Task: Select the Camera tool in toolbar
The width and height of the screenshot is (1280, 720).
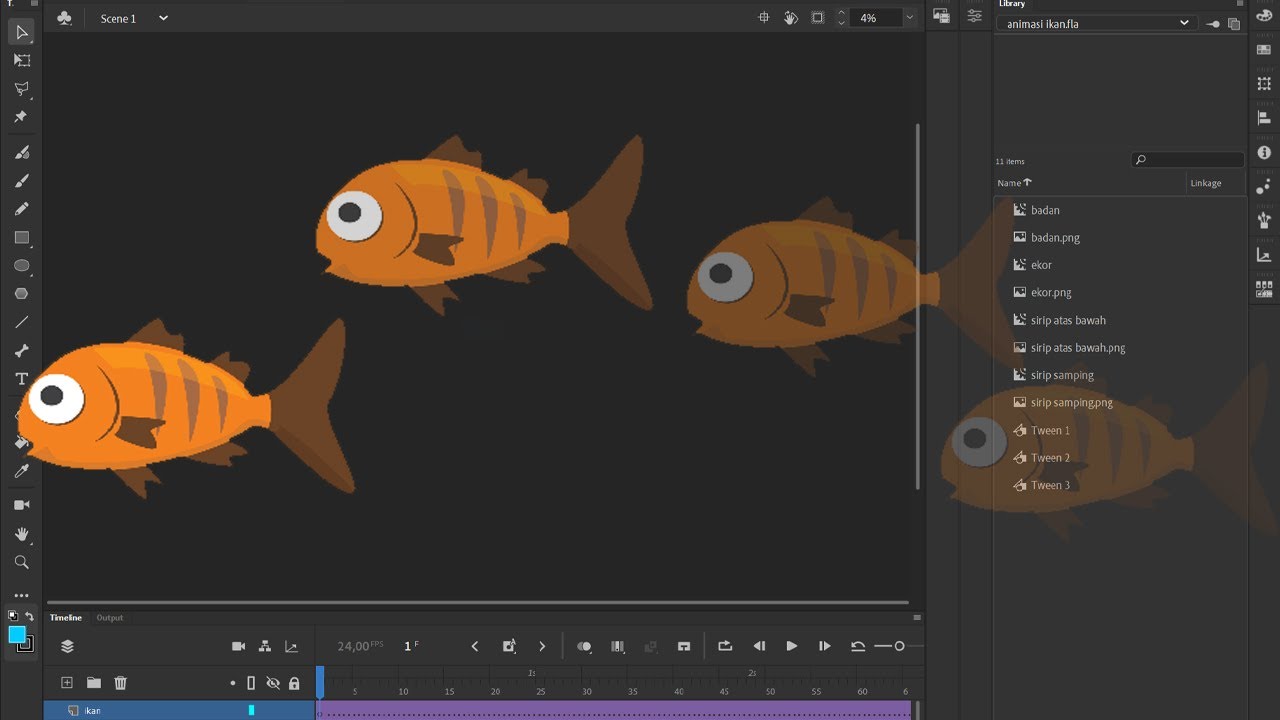Action: tap(21, 505)
